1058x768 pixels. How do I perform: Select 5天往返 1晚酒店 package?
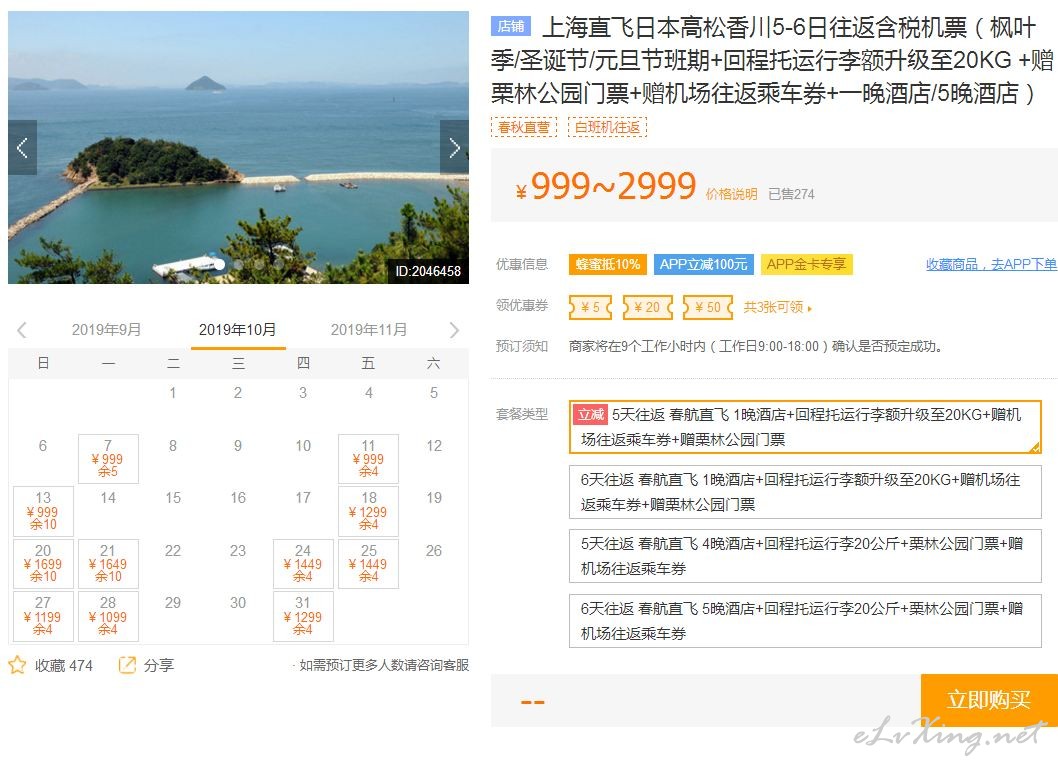click(805, 427)
